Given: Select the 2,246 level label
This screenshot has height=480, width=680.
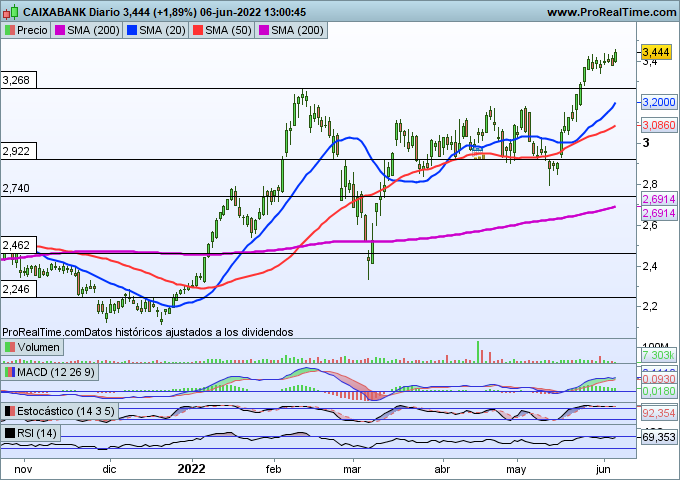Looking at the screenshot, I should (x=18, y=289).
